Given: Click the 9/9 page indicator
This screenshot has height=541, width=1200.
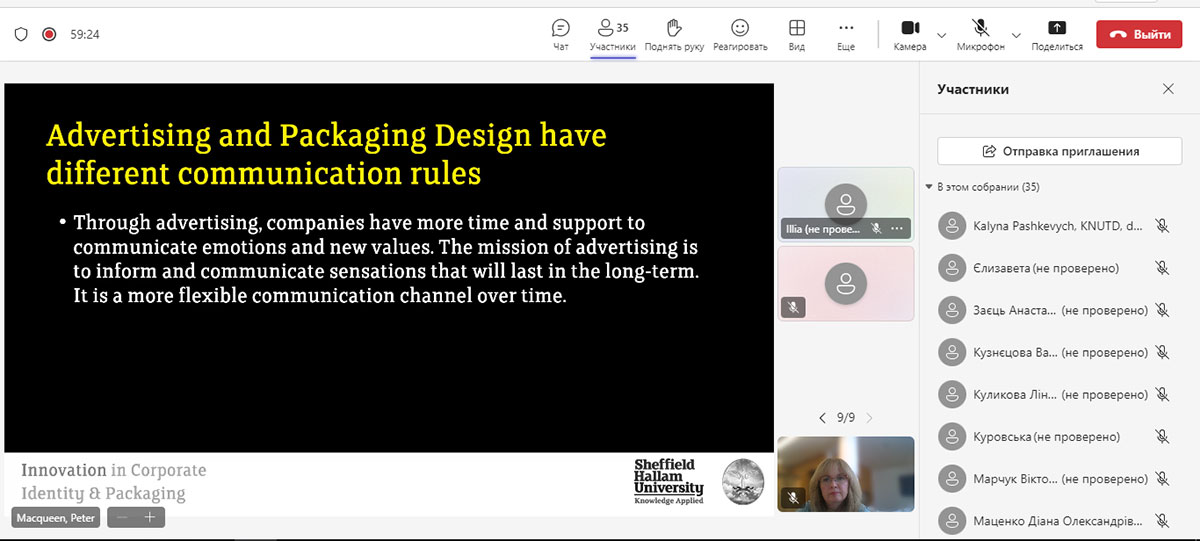Looking at the screenshot, I should 846,418.
